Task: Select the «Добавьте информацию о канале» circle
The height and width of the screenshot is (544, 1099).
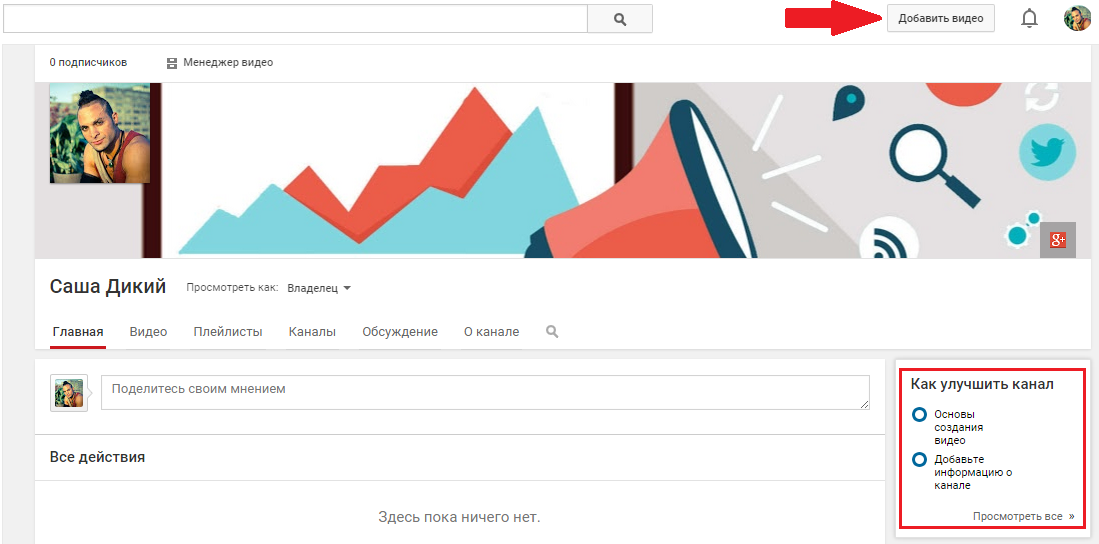Action: tap(919, 461)
